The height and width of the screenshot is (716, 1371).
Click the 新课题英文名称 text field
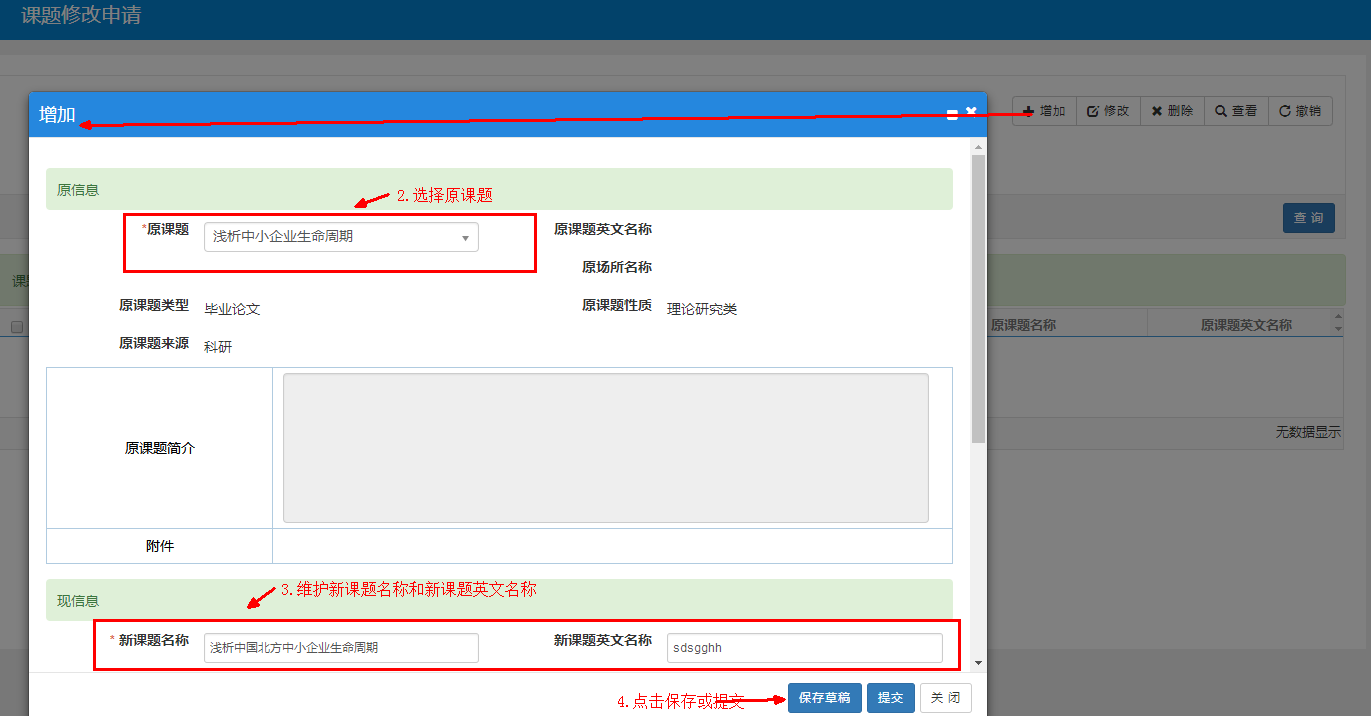coord(804,648)
